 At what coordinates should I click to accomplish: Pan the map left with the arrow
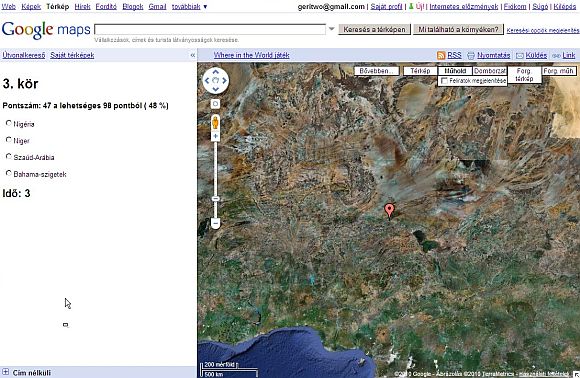click(x=207, y=81)
